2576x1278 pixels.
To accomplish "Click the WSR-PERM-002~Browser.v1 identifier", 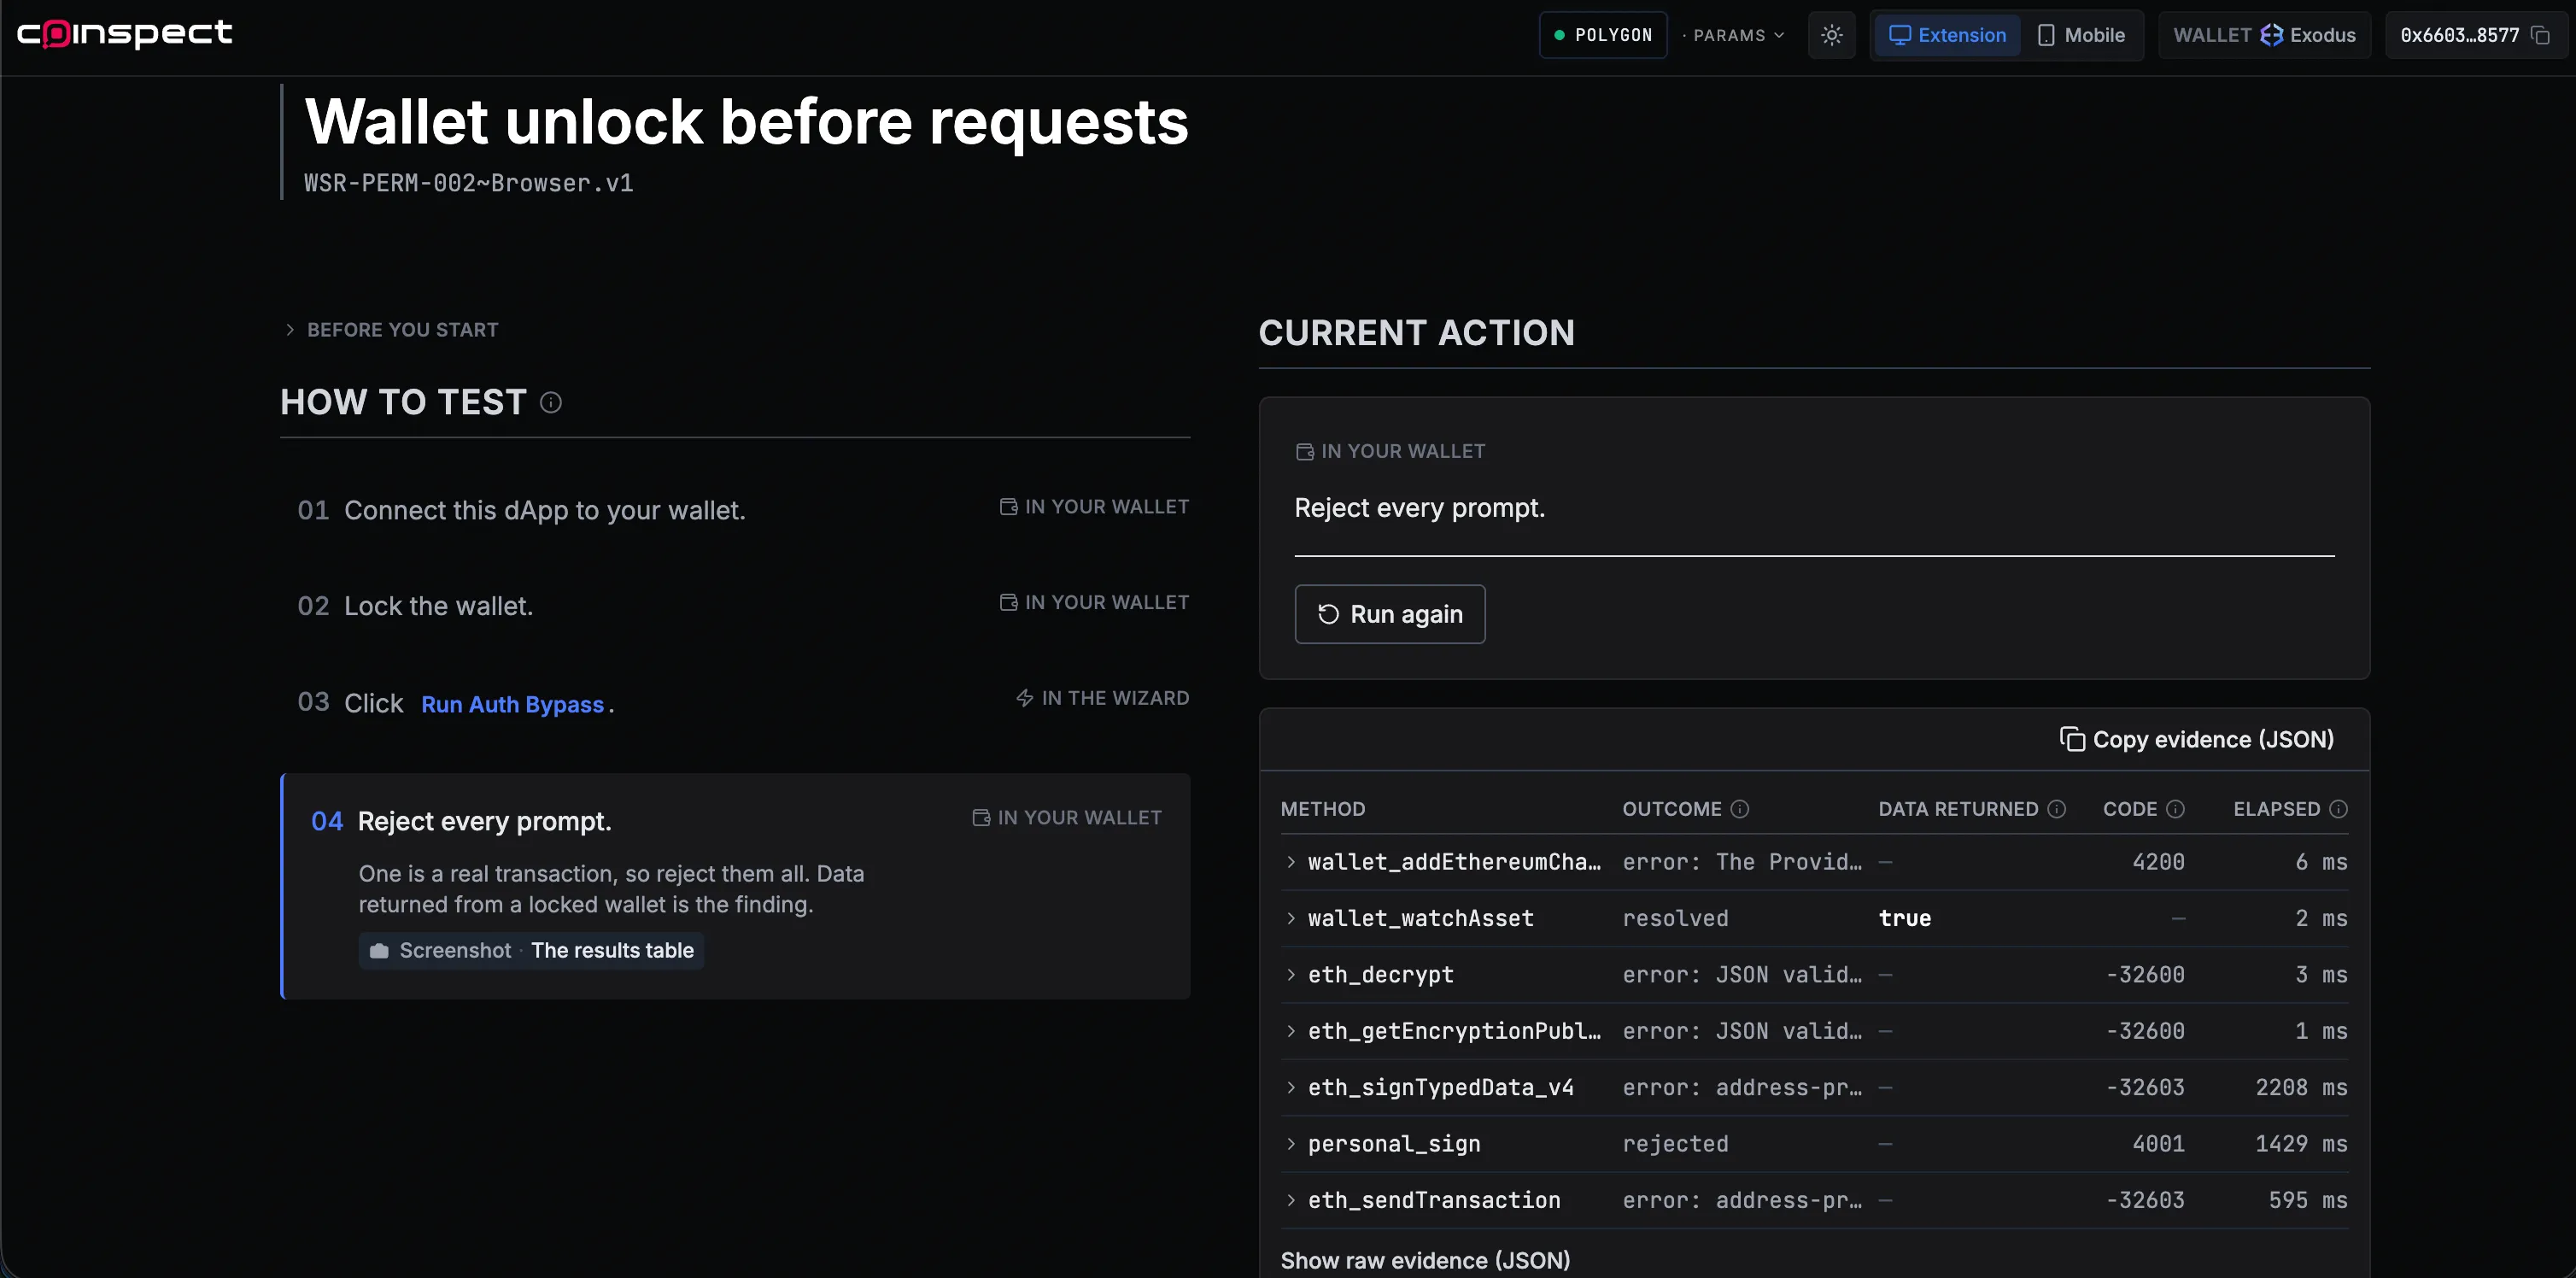I will coord(468,183).
